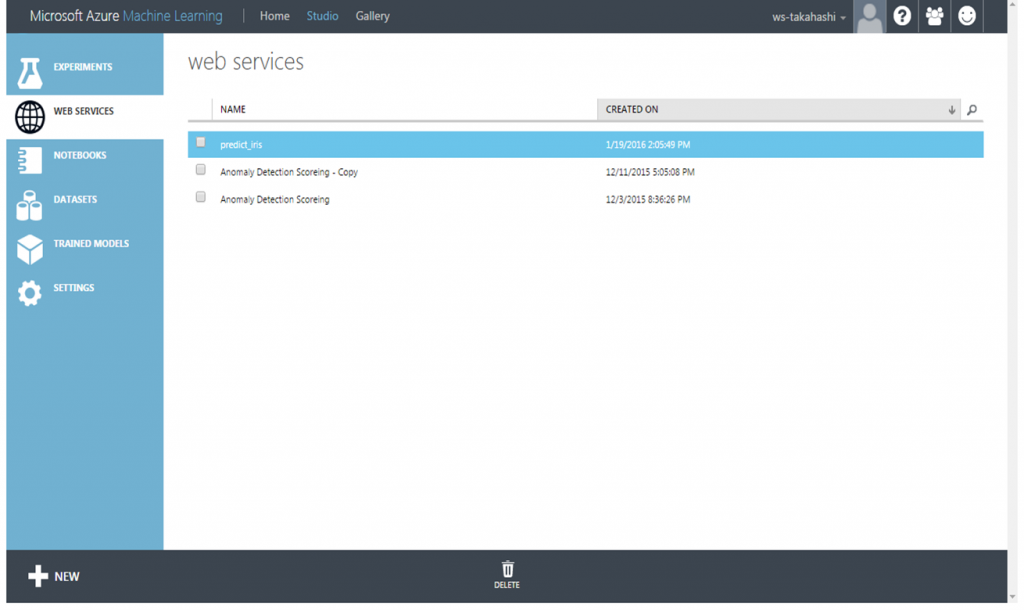Click the user profile avatar icon

click(869, 16)
